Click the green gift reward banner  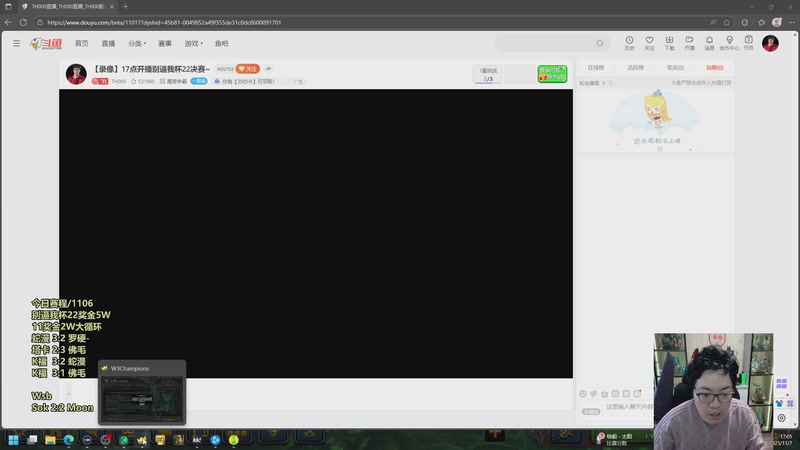pyautogui.click(x=552, y=74)
